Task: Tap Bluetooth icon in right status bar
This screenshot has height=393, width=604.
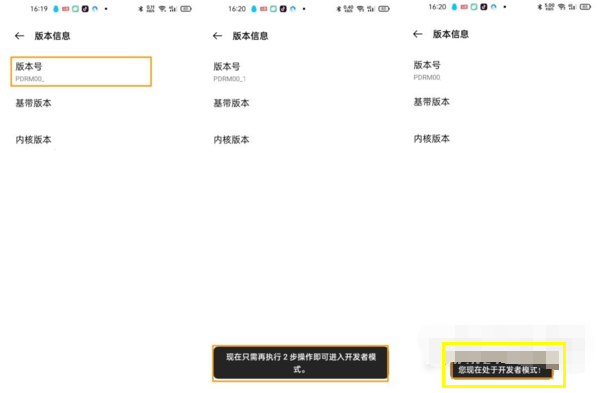Action: click(x=540, y=7)
